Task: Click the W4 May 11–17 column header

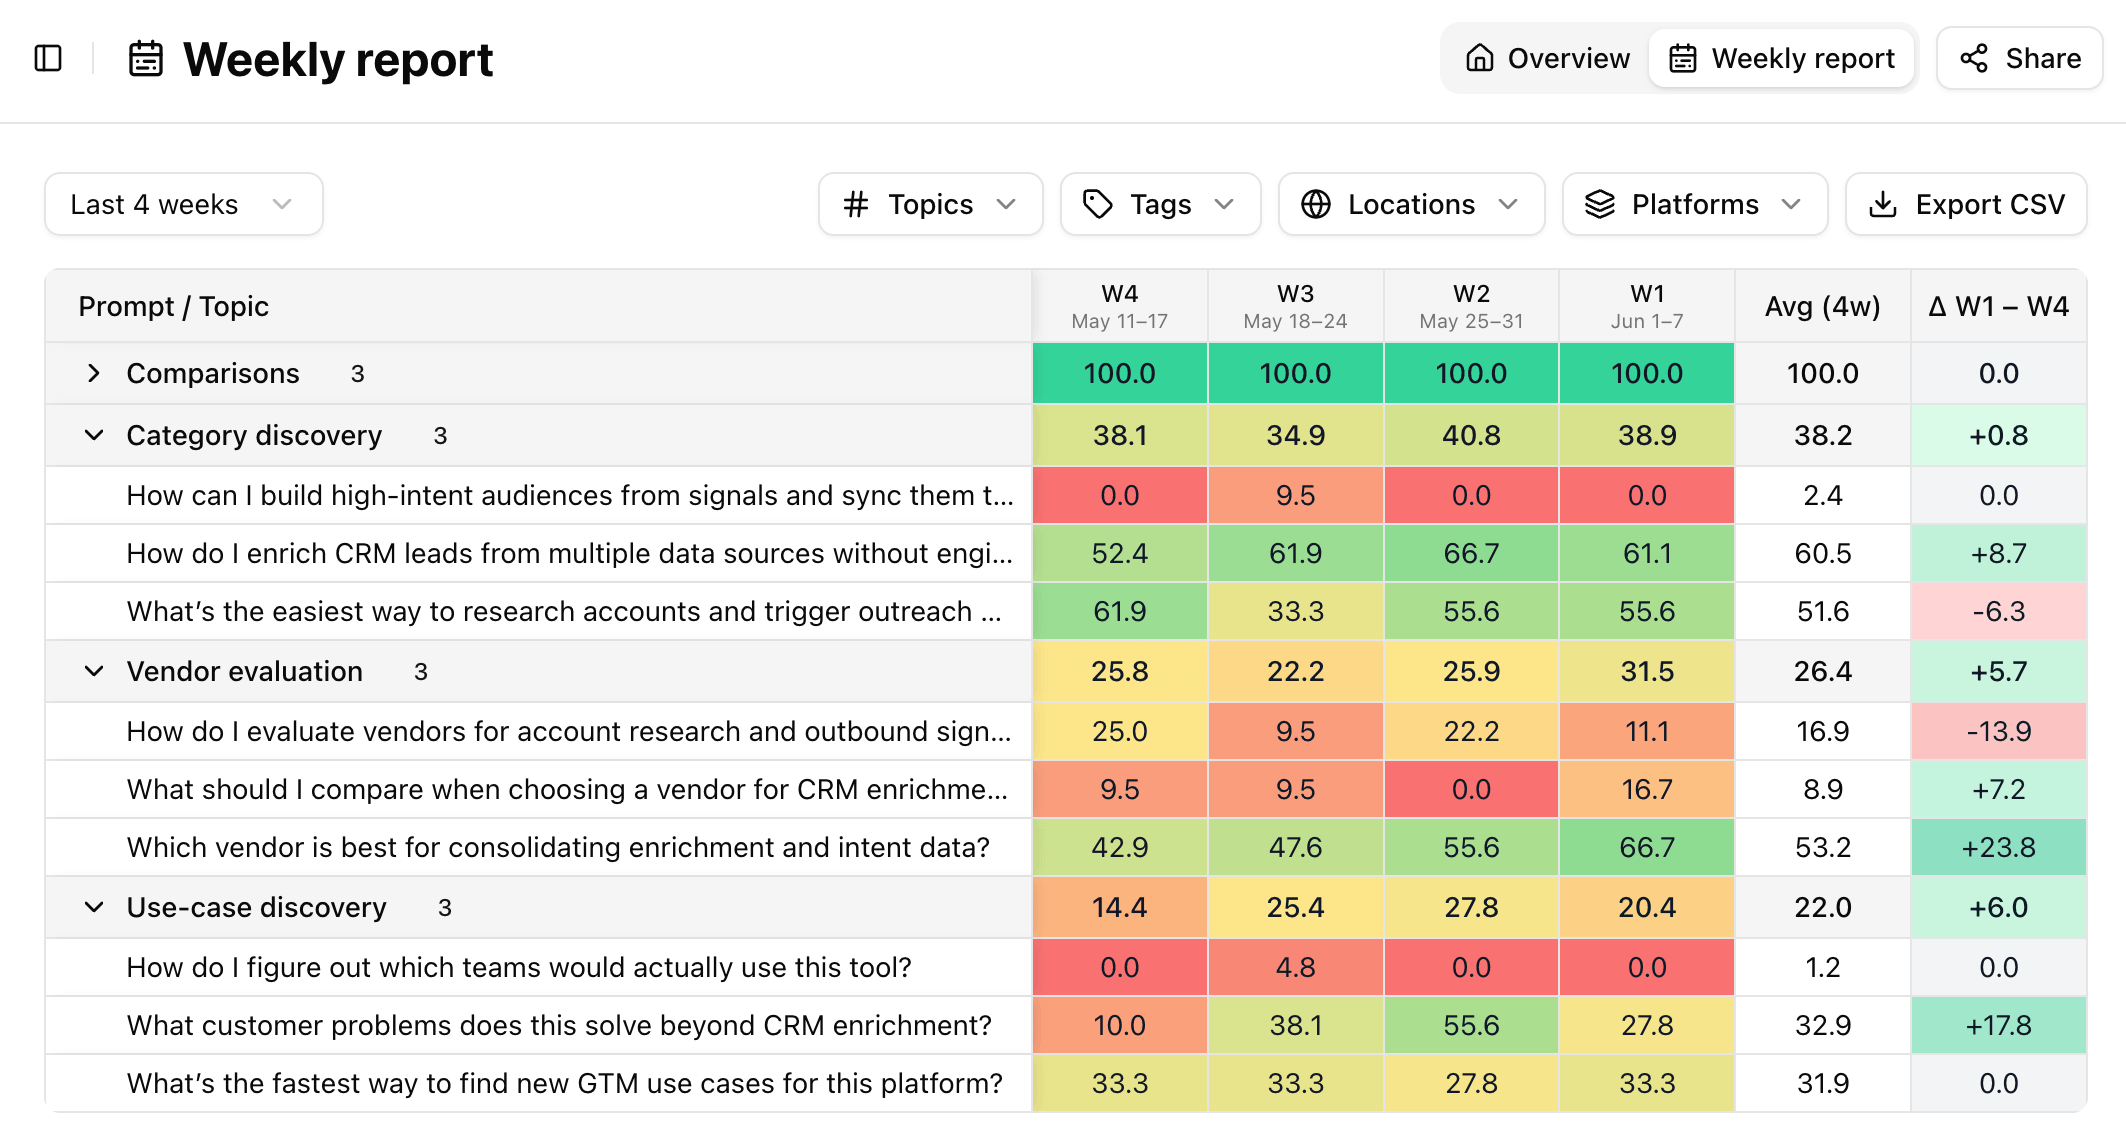Action: [x=1120, y=306]
